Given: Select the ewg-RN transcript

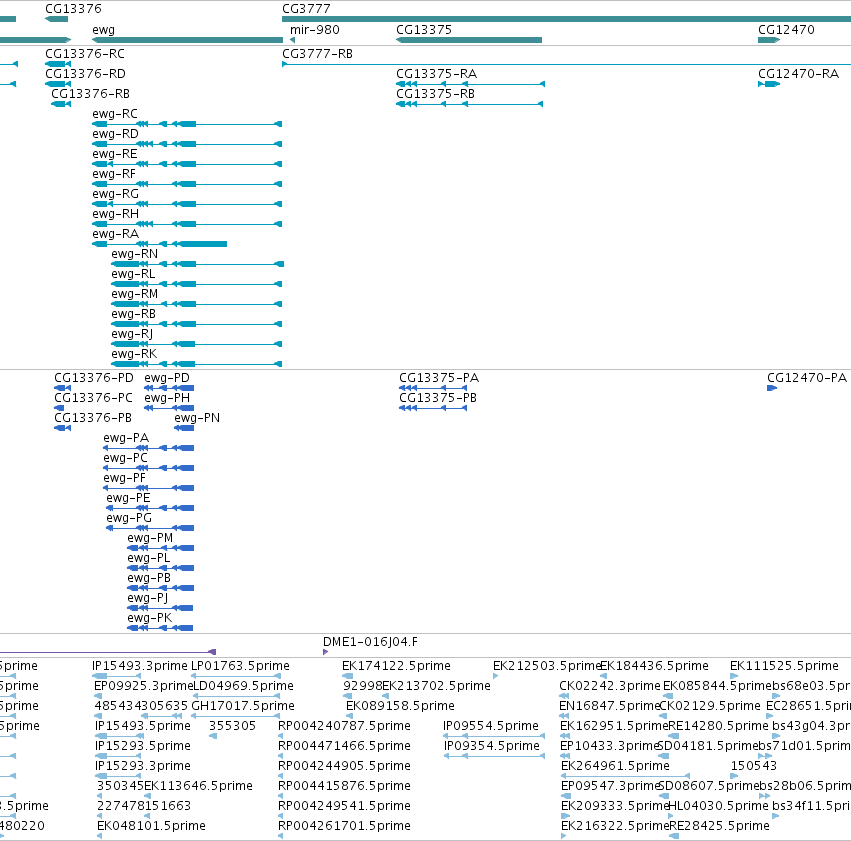Looking at the screenshot, I should (198, 264).
